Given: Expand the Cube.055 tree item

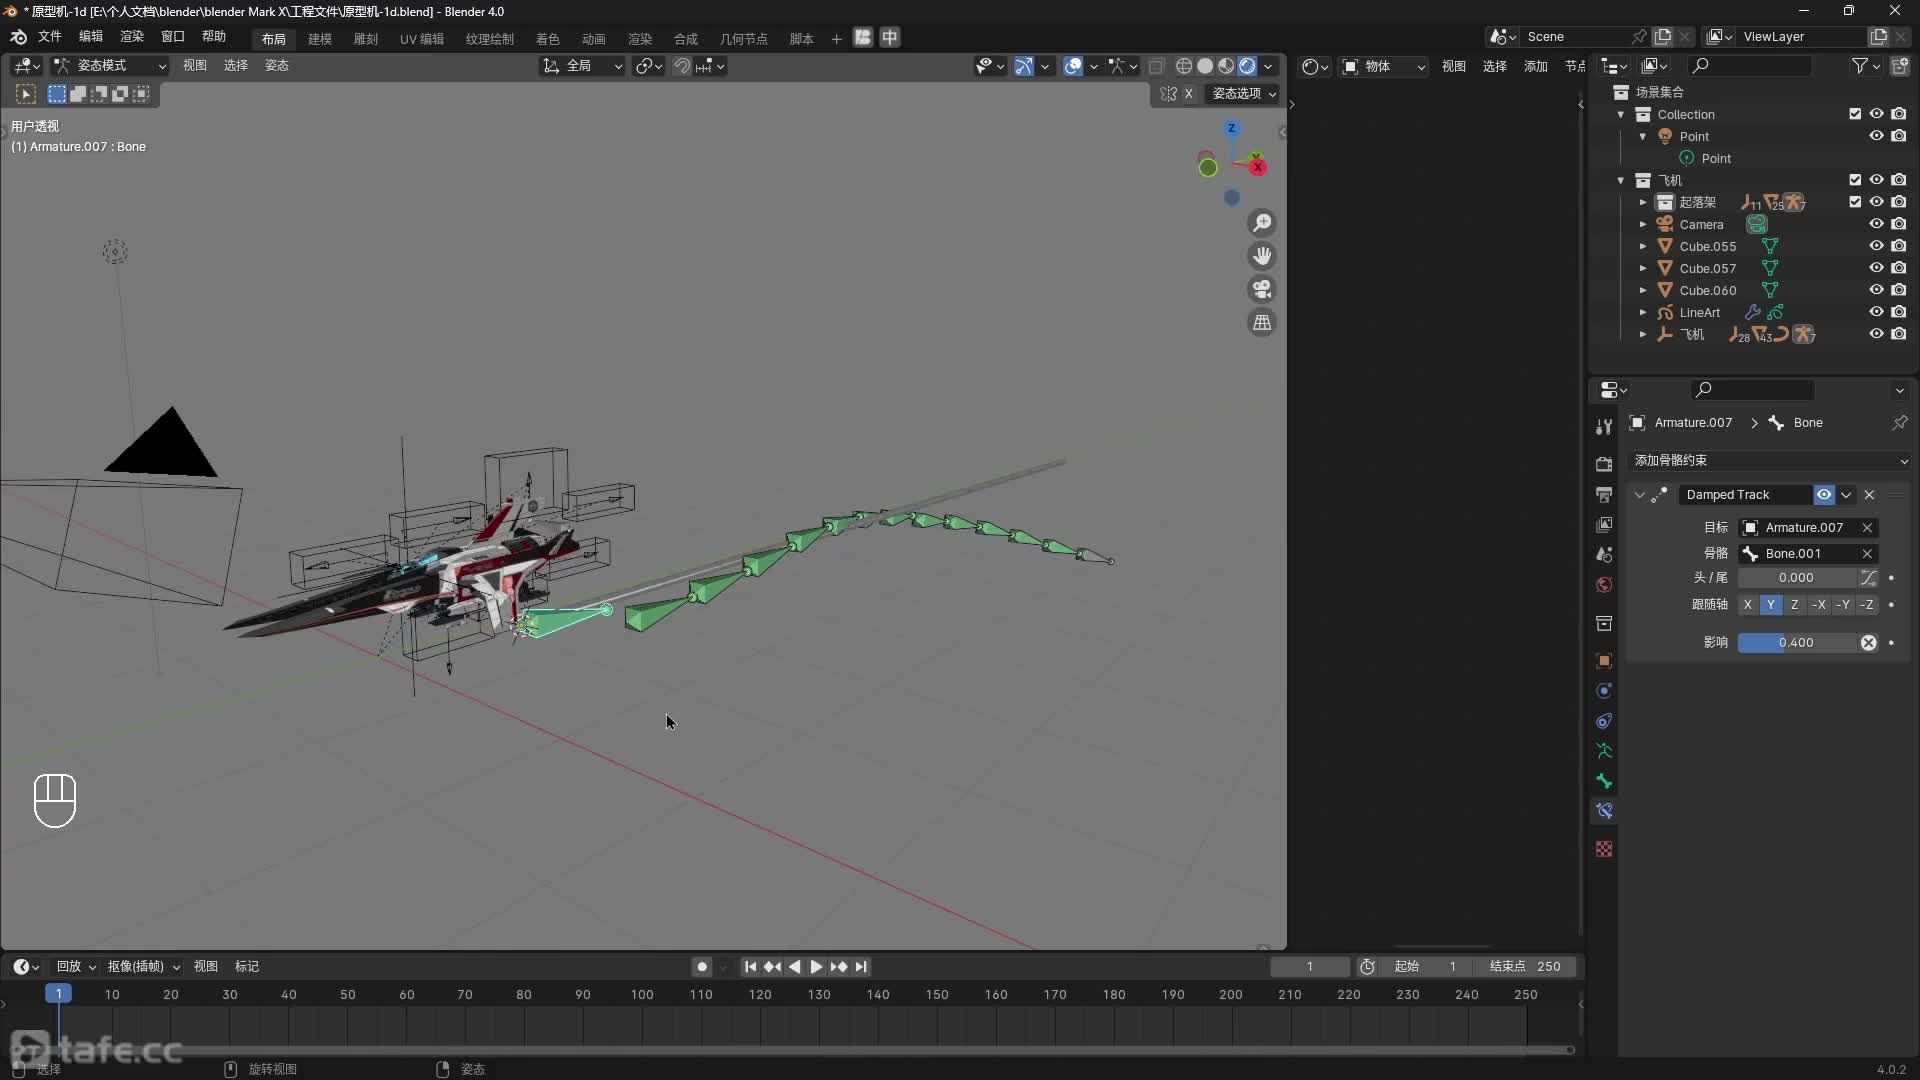Looking at the screenshot, I should (1642, 246).
